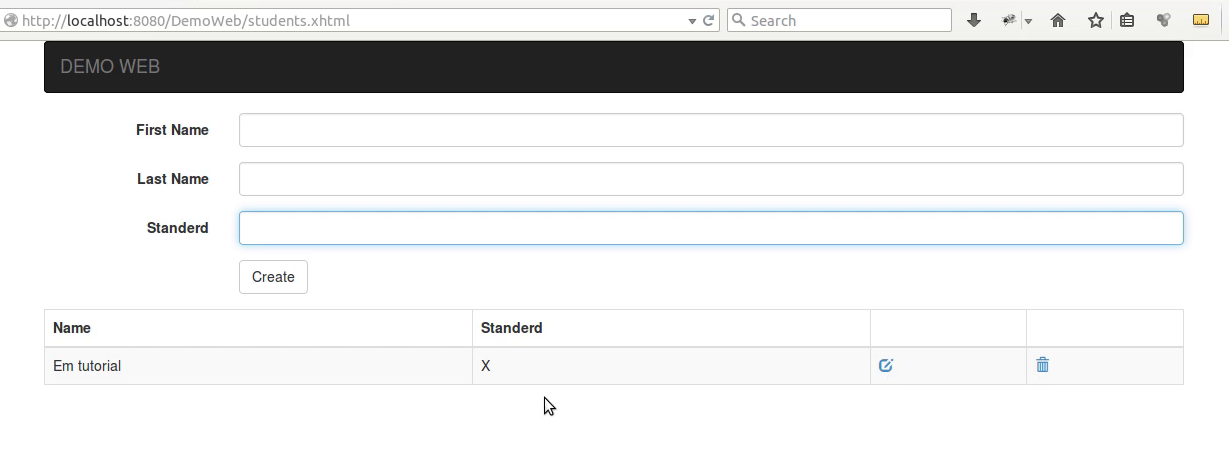The height and width of the screenshot is (453, 1229).
Task: Open the DEMO WEB brand link
Action: coord(110,67)
